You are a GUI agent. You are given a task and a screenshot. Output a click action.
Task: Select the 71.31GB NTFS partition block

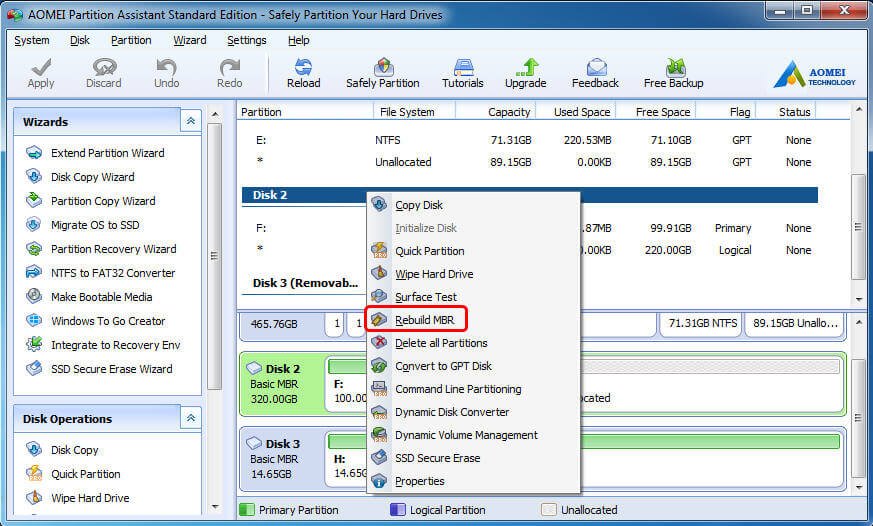[702, 323]
